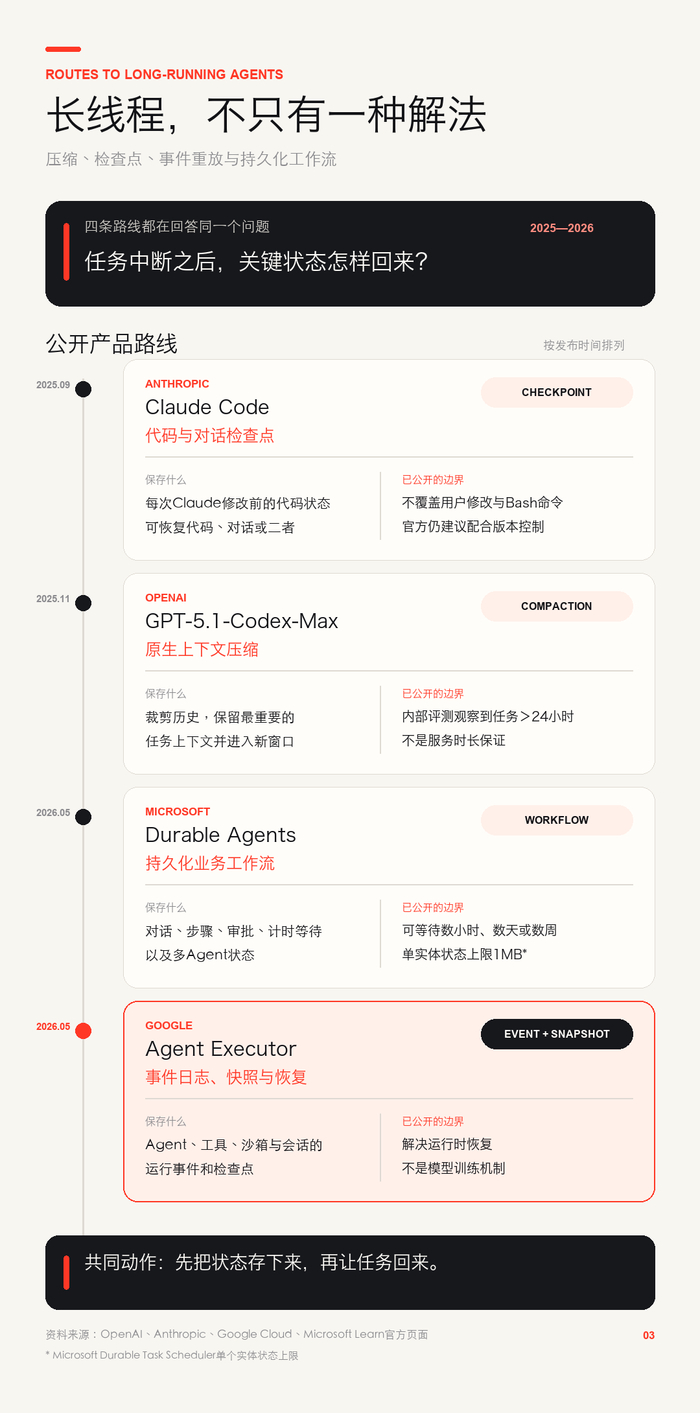Click the line 可恢复代码、对话或二者
The height and width of the screenshot is (1413, 700).
pos(220,527)
